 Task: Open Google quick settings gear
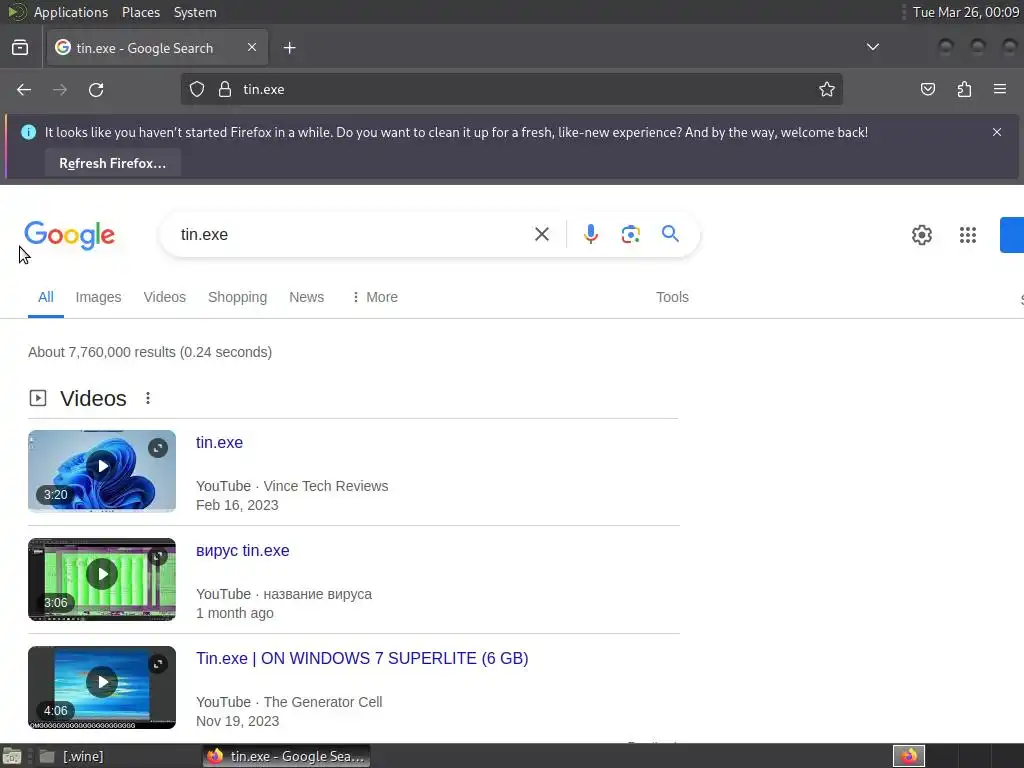click(921, 235)
